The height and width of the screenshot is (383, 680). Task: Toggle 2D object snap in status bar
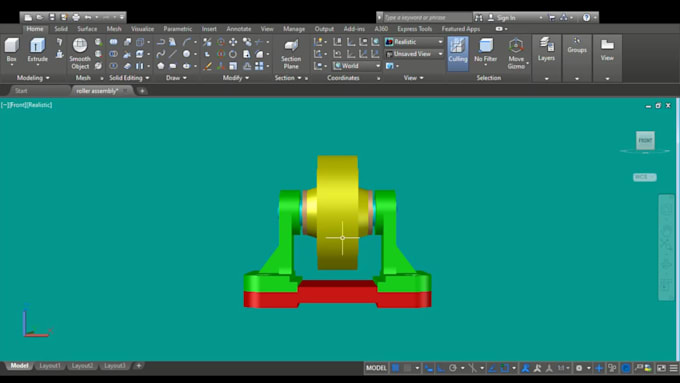tap(504, 368)
